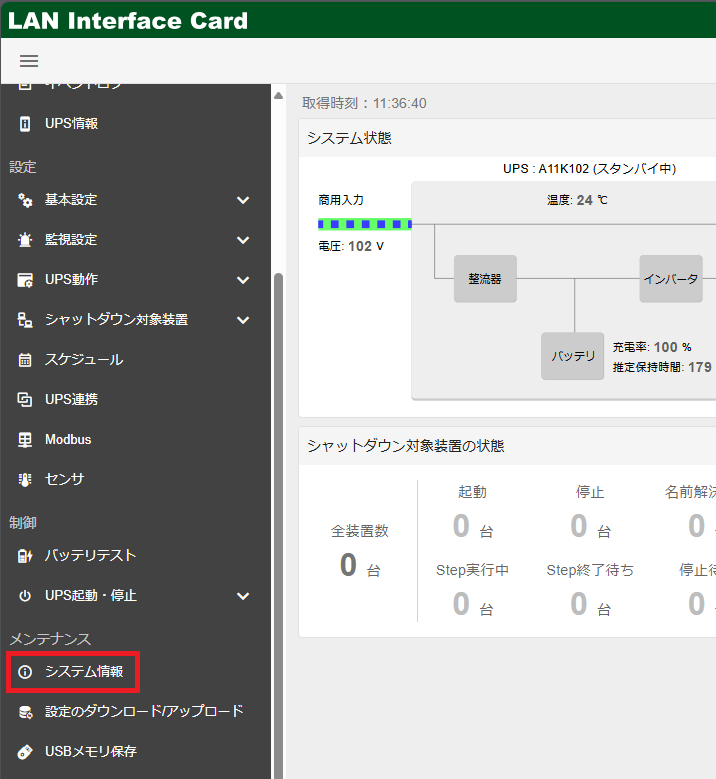Click the バッテリ block in diagram

[x=572, y=356]
